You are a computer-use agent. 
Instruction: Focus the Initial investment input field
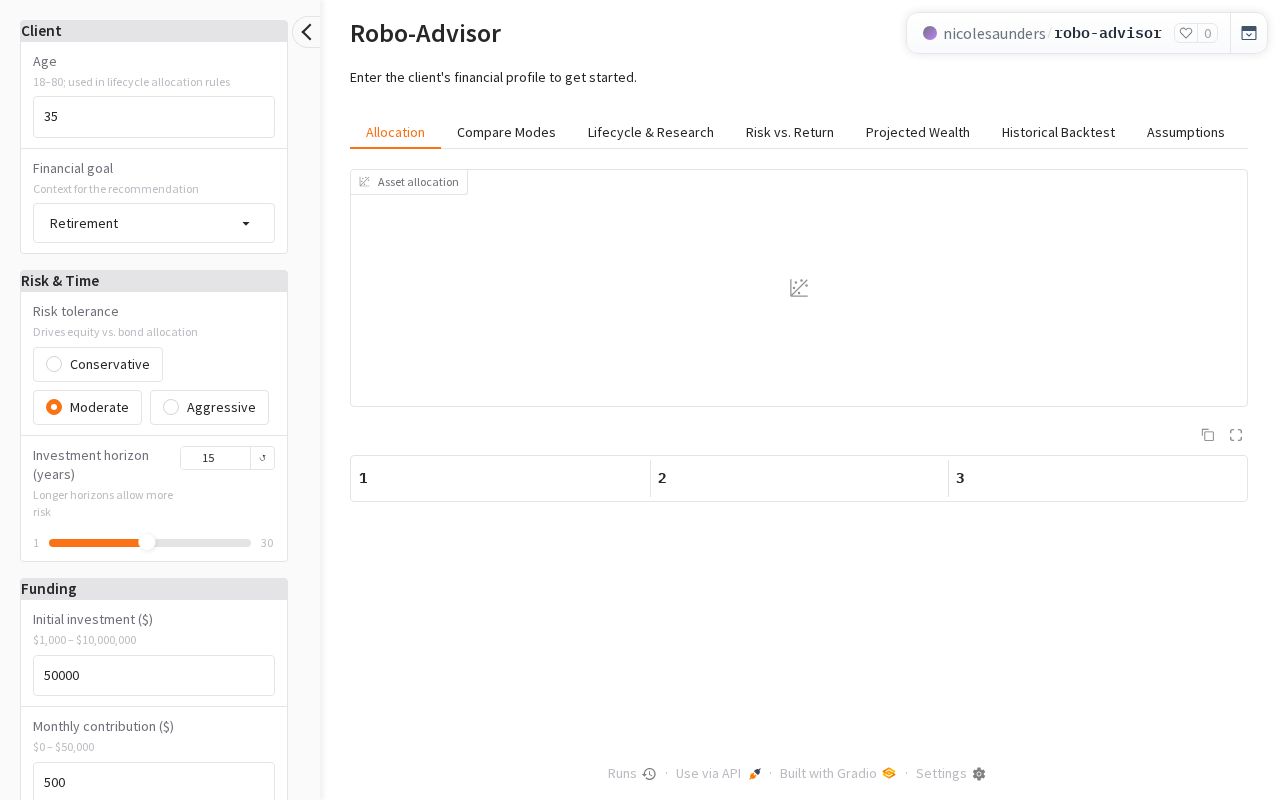[x=154, y=675]
